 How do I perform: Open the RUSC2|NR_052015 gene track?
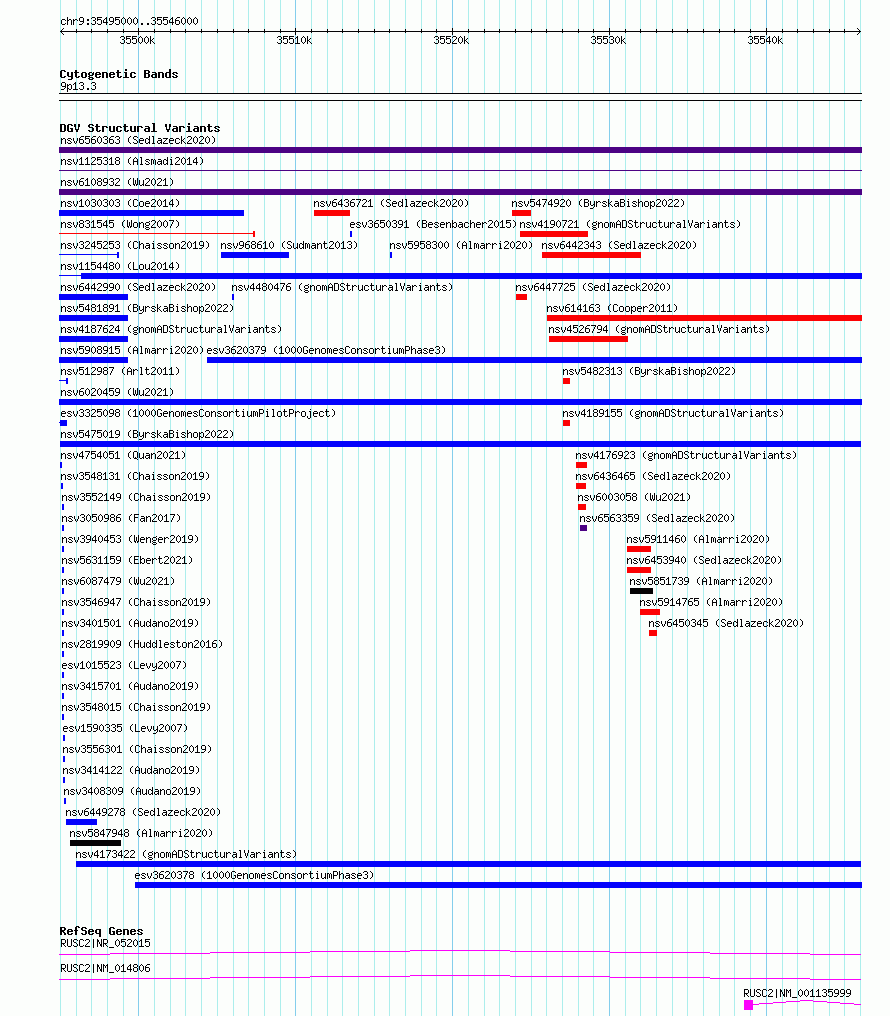(105, 943)
